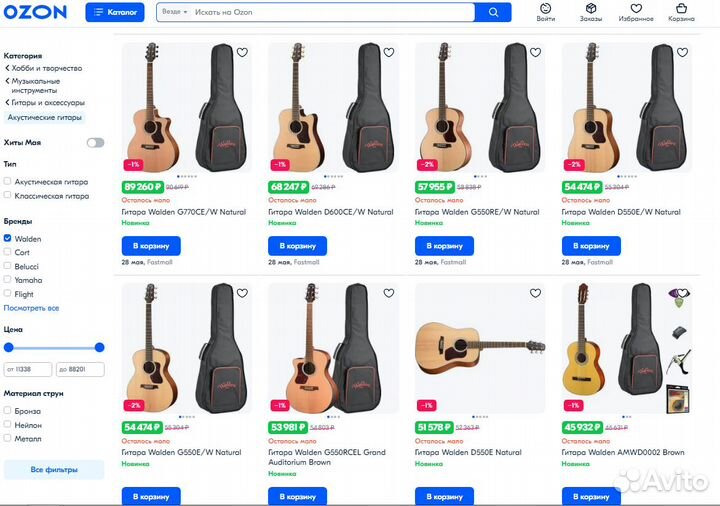Viewport: 720px width, 506px height.
Task: Click the minimum price input field
Action: [28, 370]
